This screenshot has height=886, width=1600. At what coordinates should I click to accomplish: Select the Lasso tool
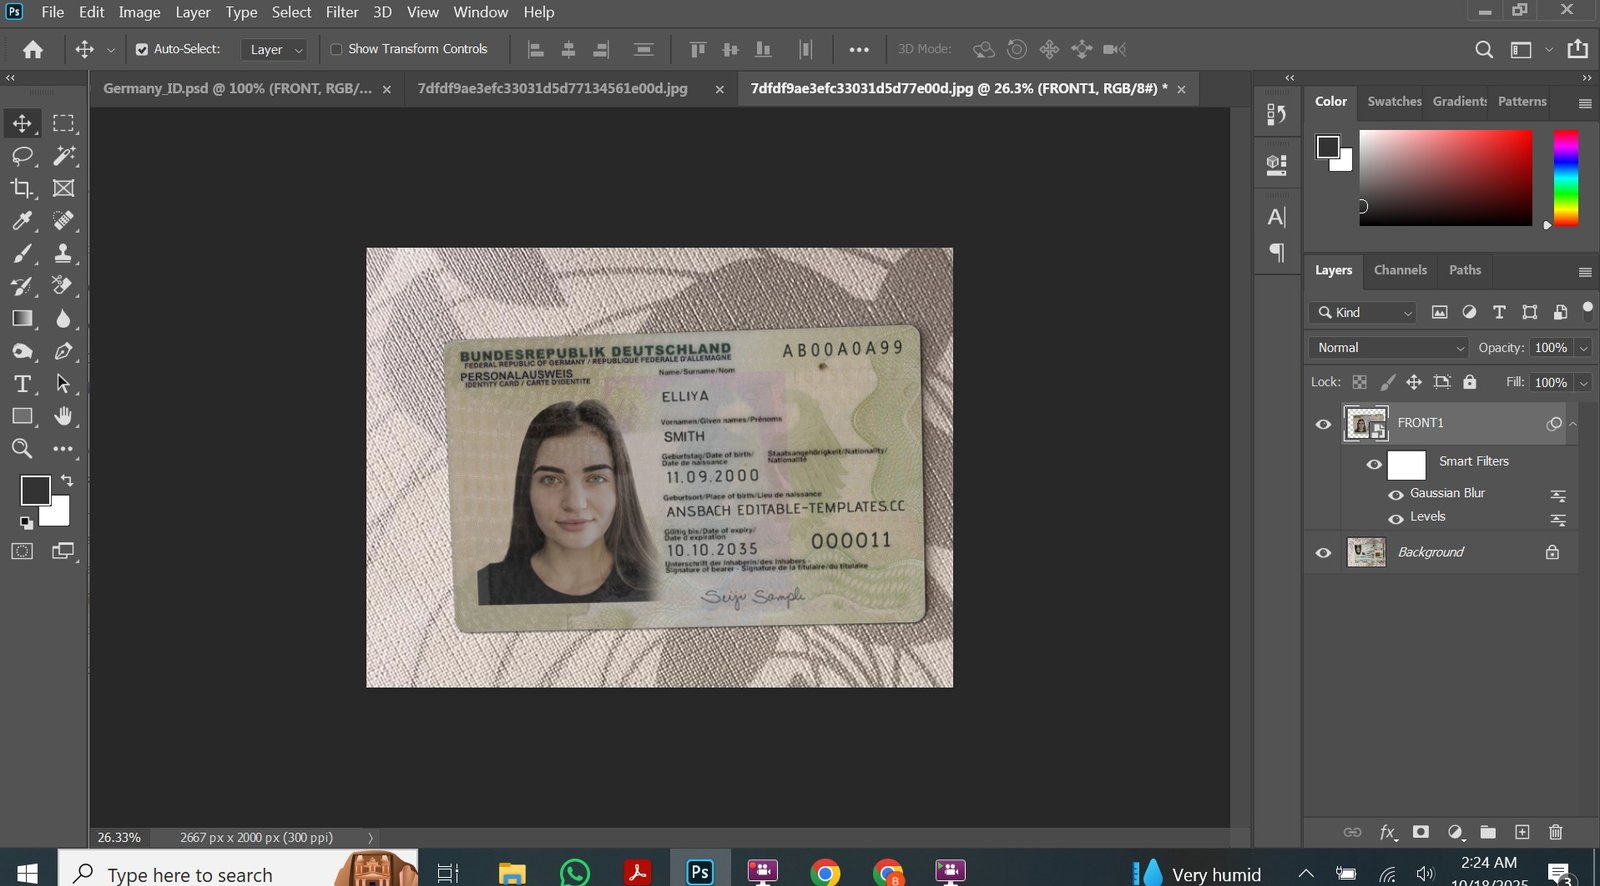pyautogui.click(x=22, y=156)
